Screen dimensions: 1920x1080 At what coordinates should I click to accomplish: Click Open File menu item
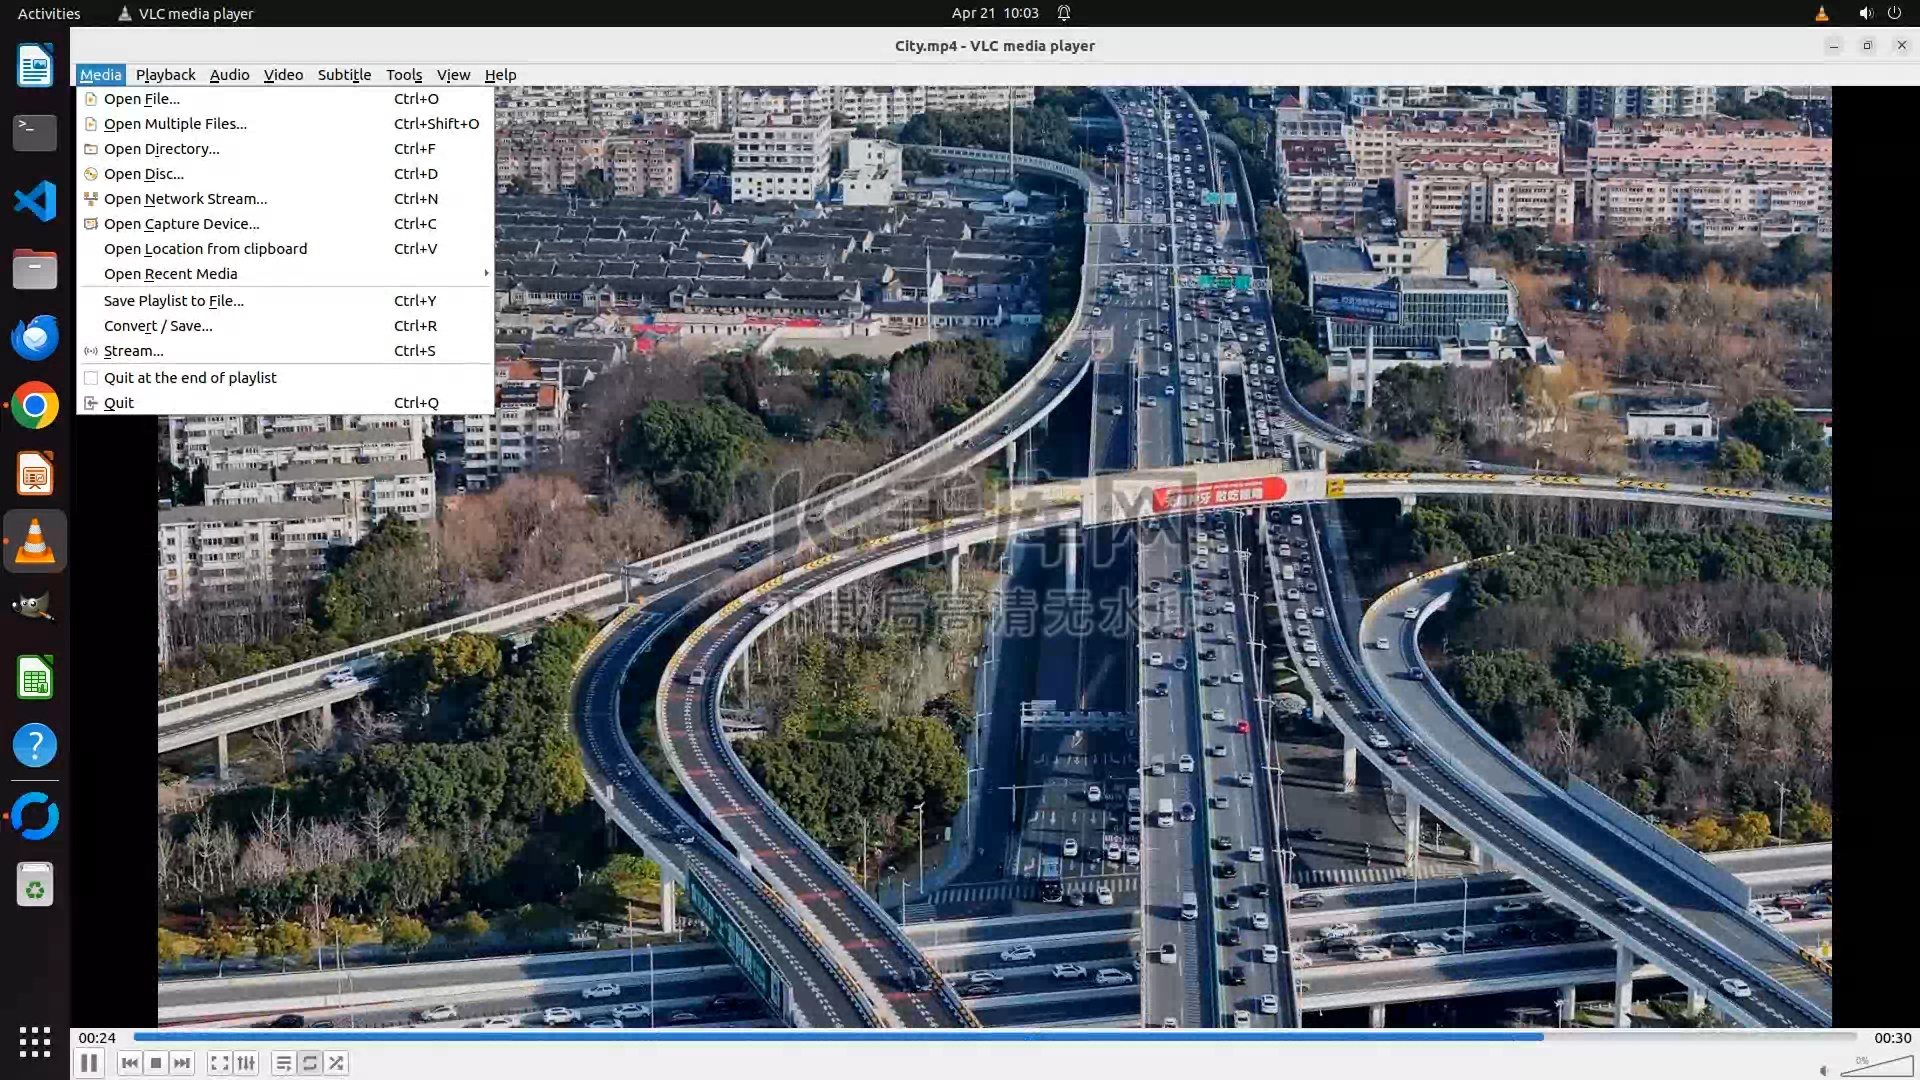(x=142, y=99)
